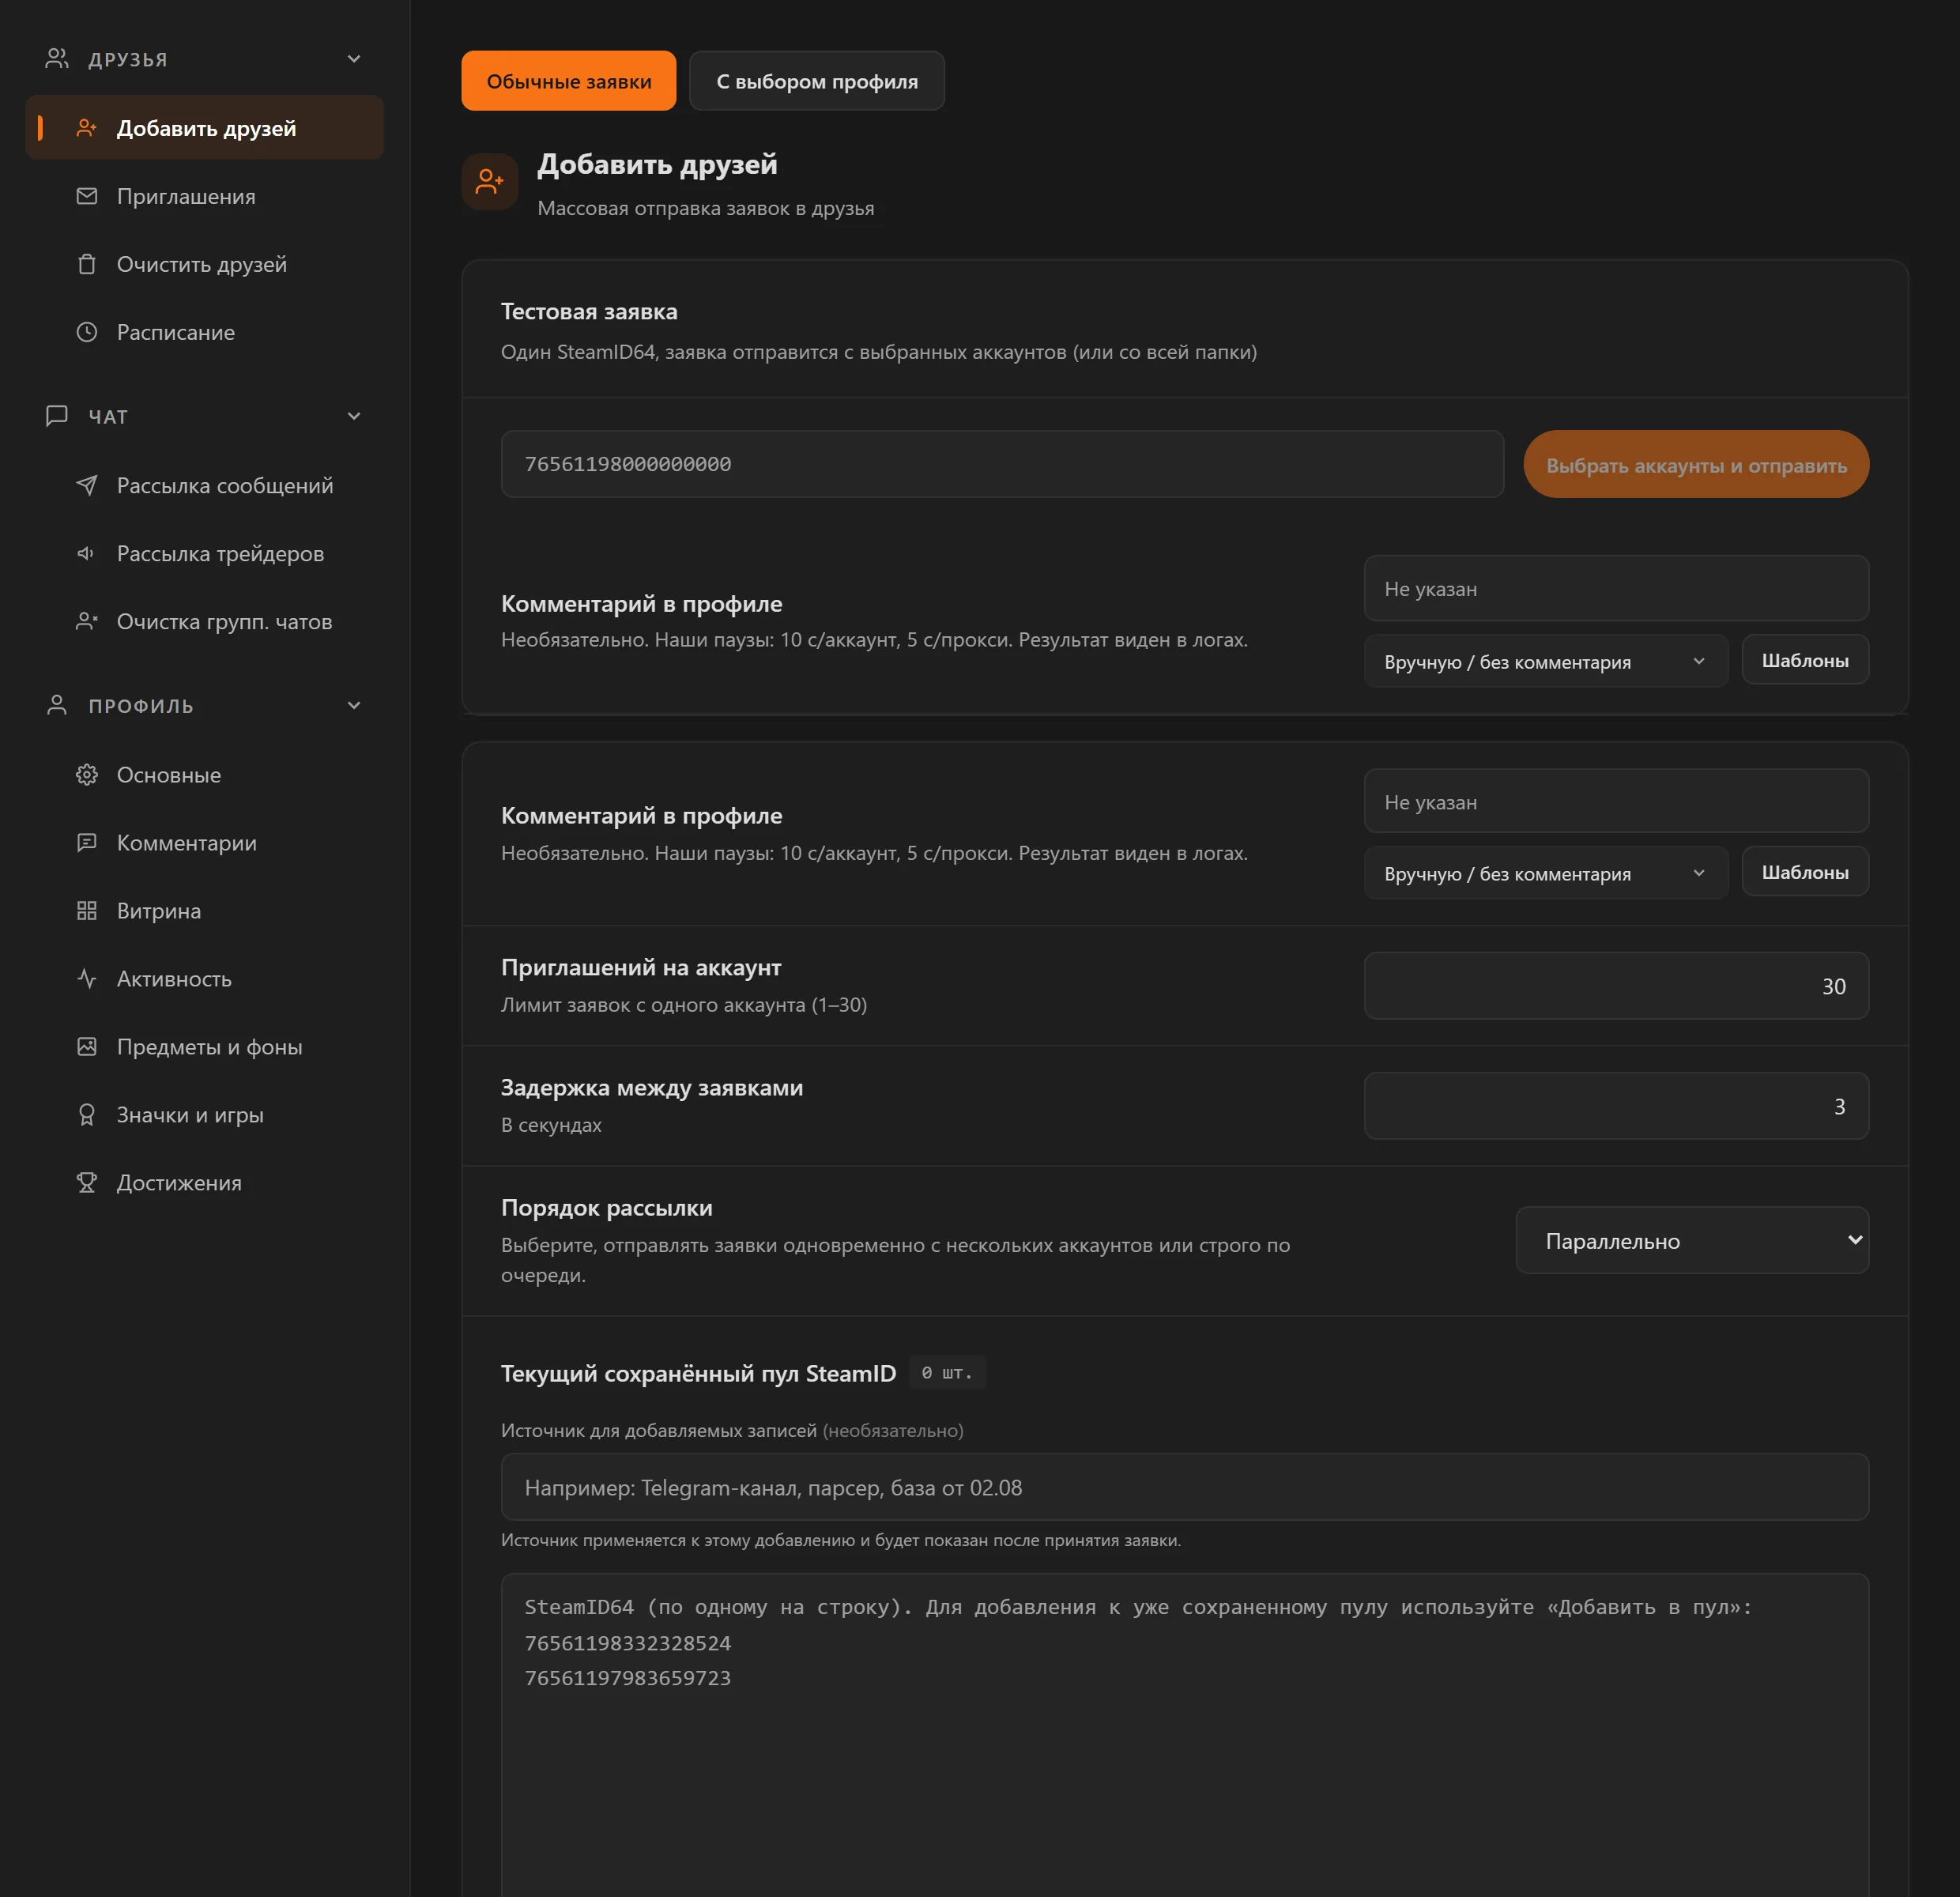This screenshot has width=1960, height=1897.
Task: Click the Источник для добавляемых записей input
Action: point(1185,1487)
